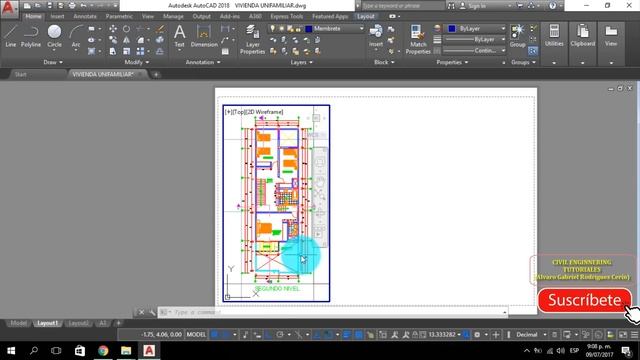Click the Stretch tool icon
Viewport: 640px width, 360px height.
pos(113,51)
